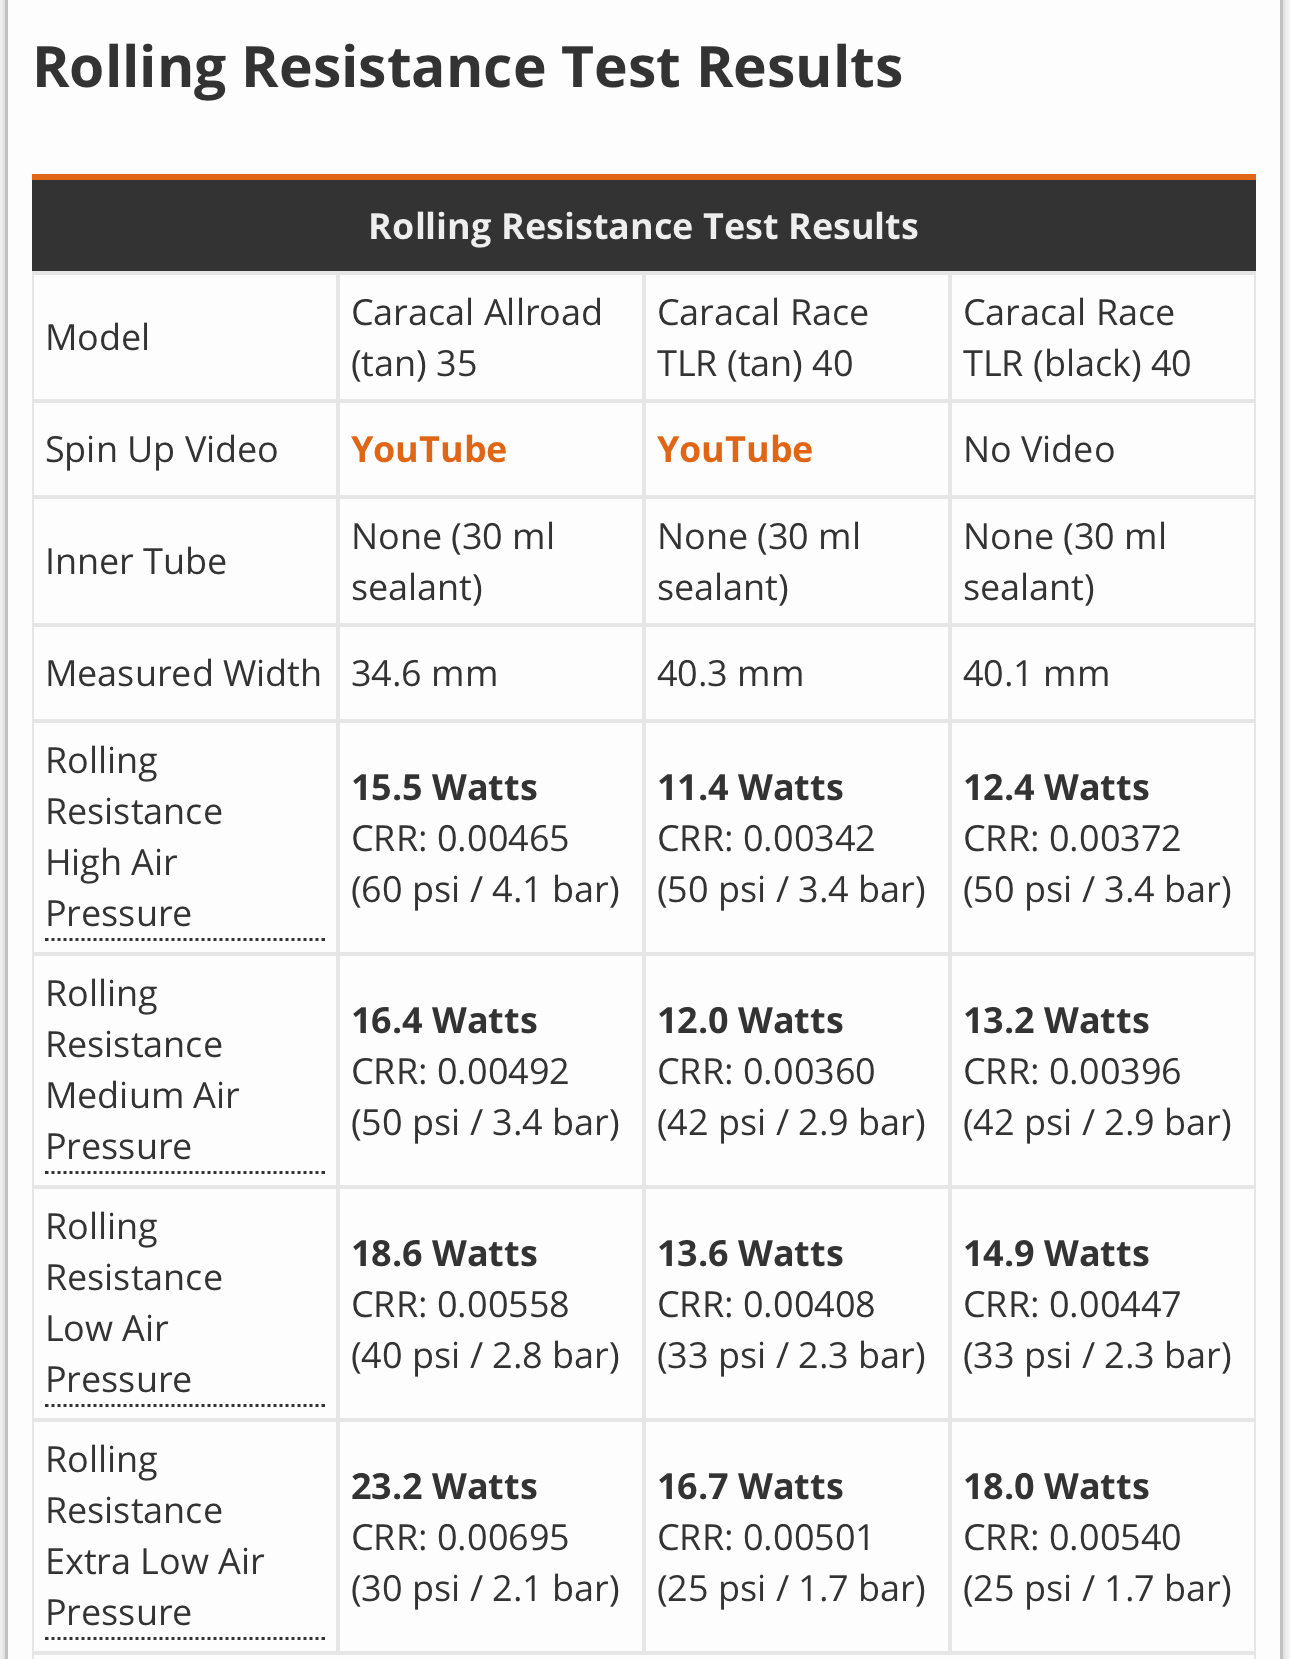Select the 12.0 Watts result

750,1021
